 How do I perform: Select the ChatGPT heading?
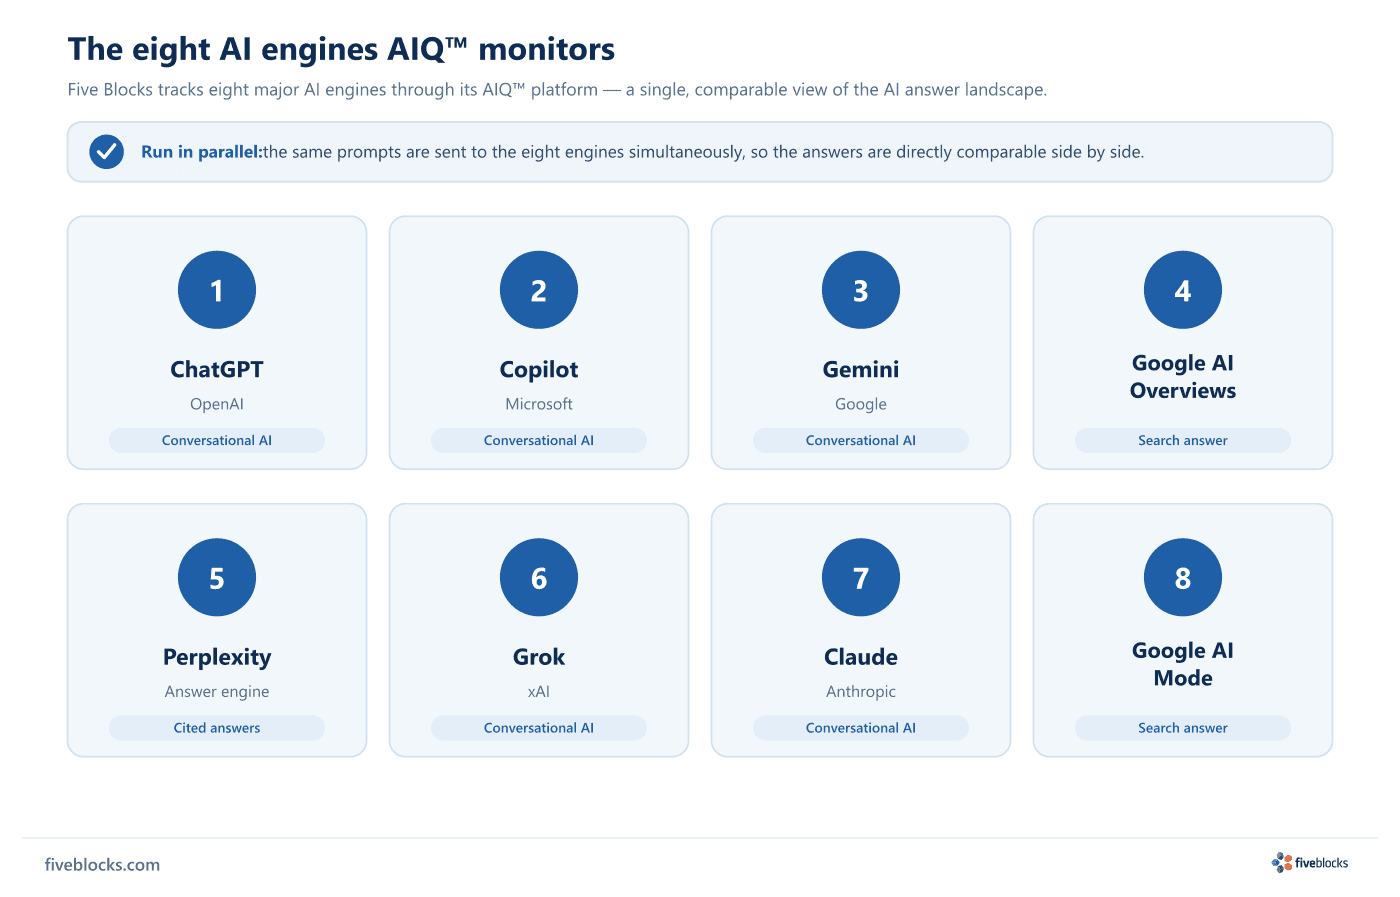[217, 370]
